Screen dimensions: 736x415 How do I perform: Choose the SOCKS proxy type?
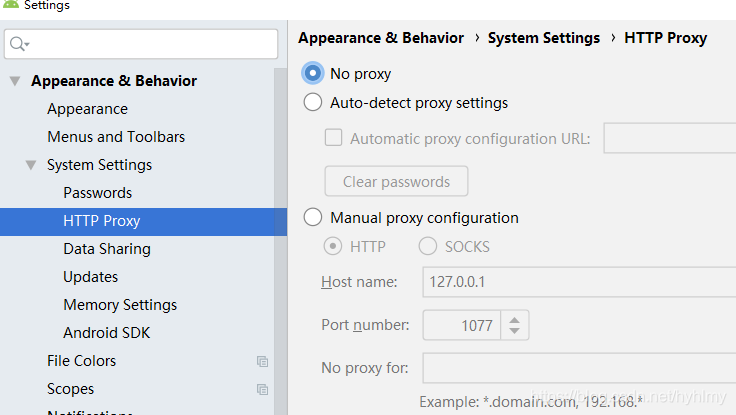428,246
